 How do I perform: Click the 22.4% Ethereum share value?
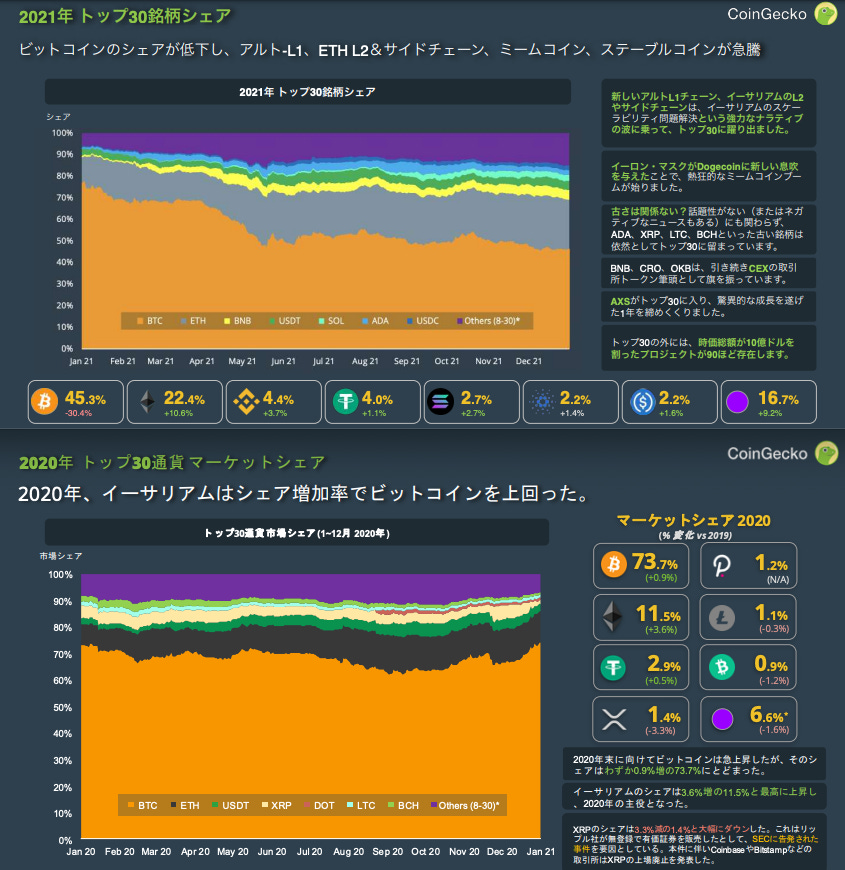coord(184,398)
